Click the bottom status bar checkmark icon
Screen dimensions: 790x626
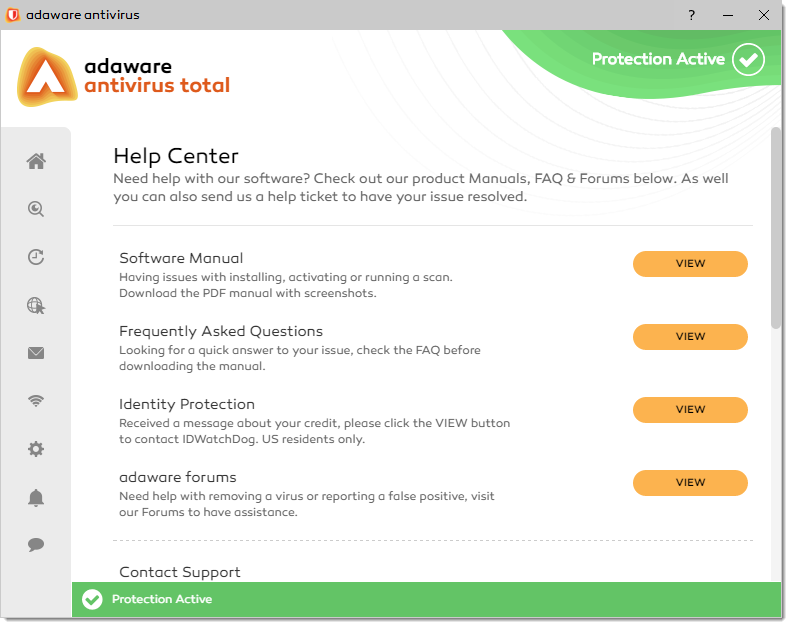(x=92, y=599)
